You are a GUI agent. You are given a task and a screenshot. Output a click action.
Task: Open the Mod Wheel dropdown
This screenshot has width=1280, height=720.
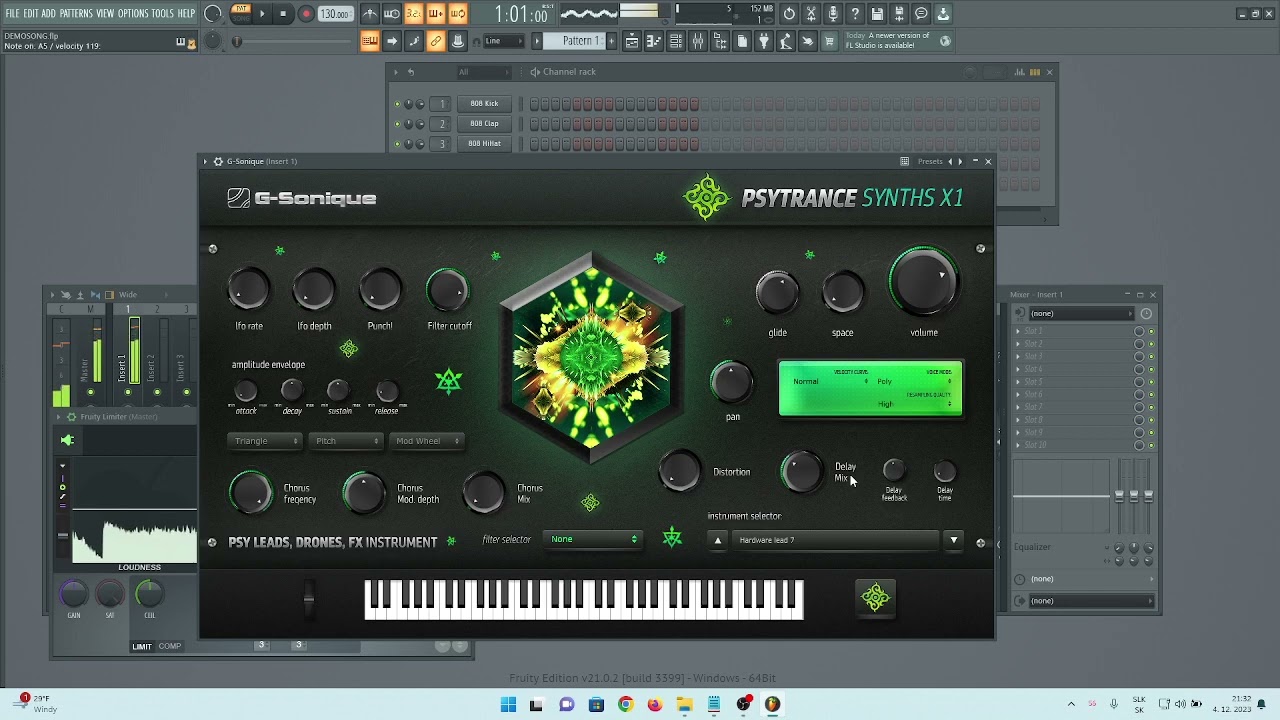(x=426, y=441)
